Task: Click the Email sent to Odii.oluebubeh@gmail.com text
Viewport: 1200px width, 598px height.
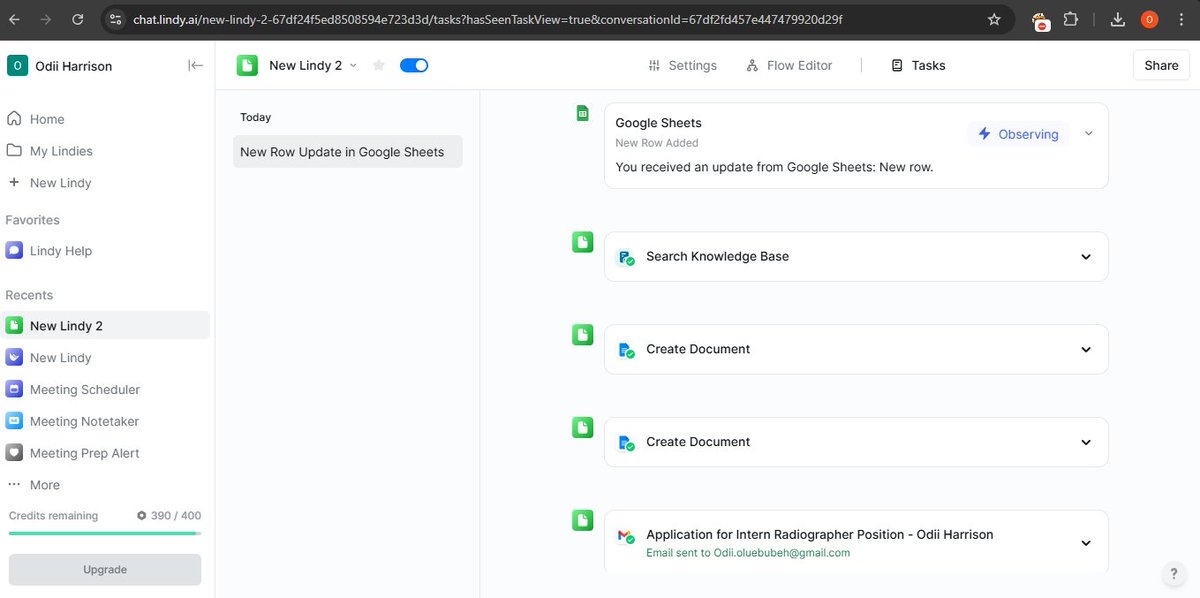Action: pyautogui.click(x=748, y=553)
